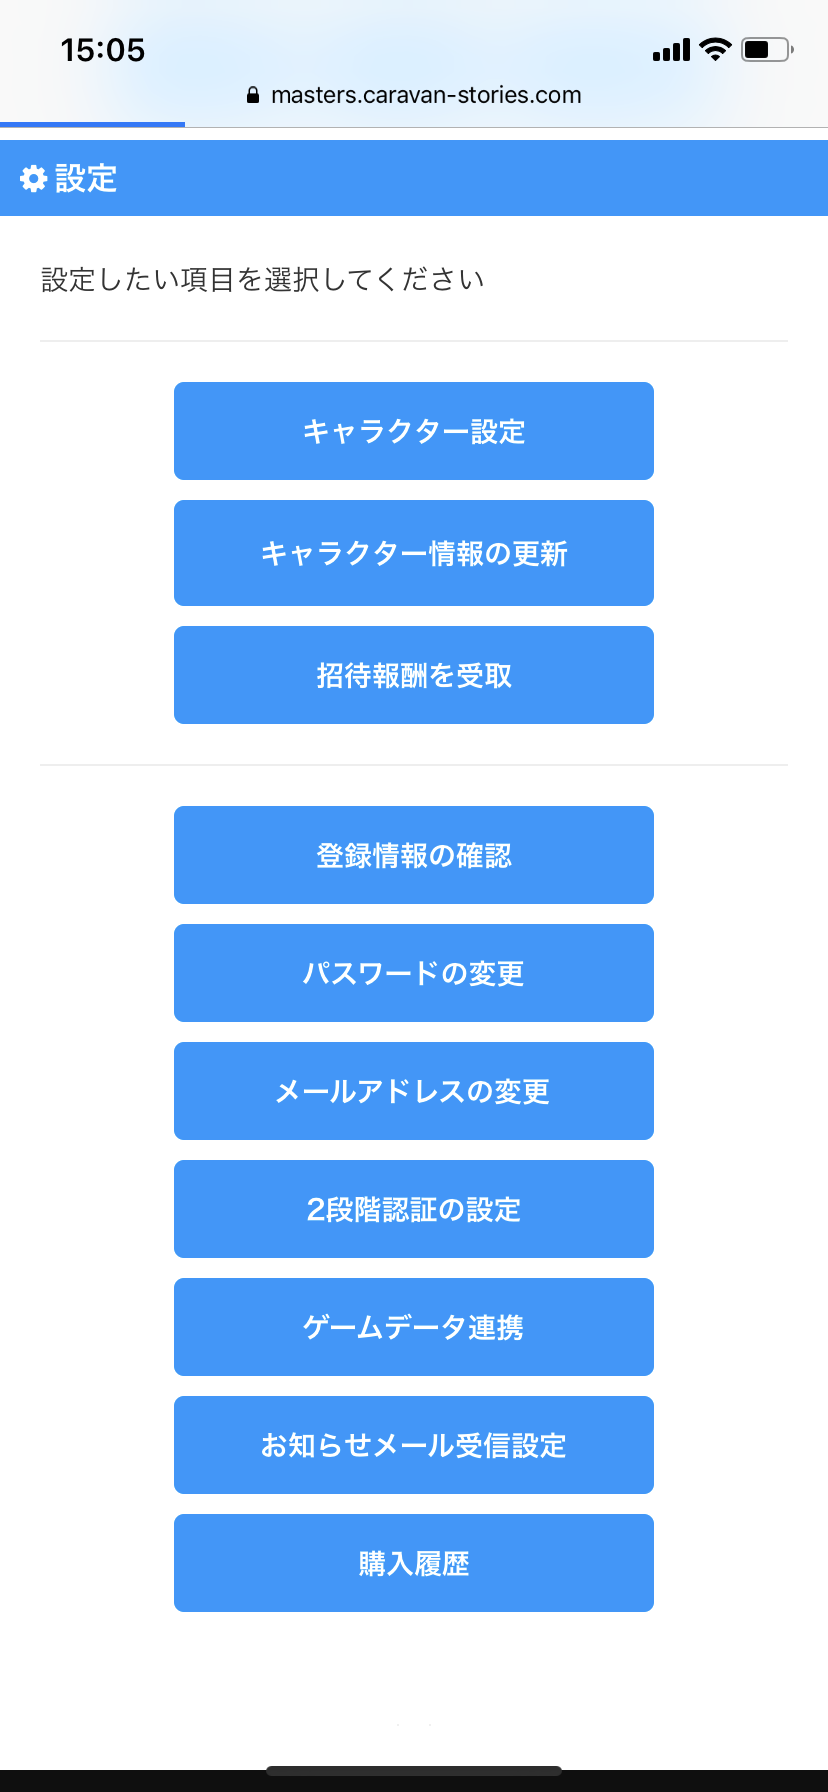
Task: Click the gear icon beside 設定
Action: coord(33,179)
